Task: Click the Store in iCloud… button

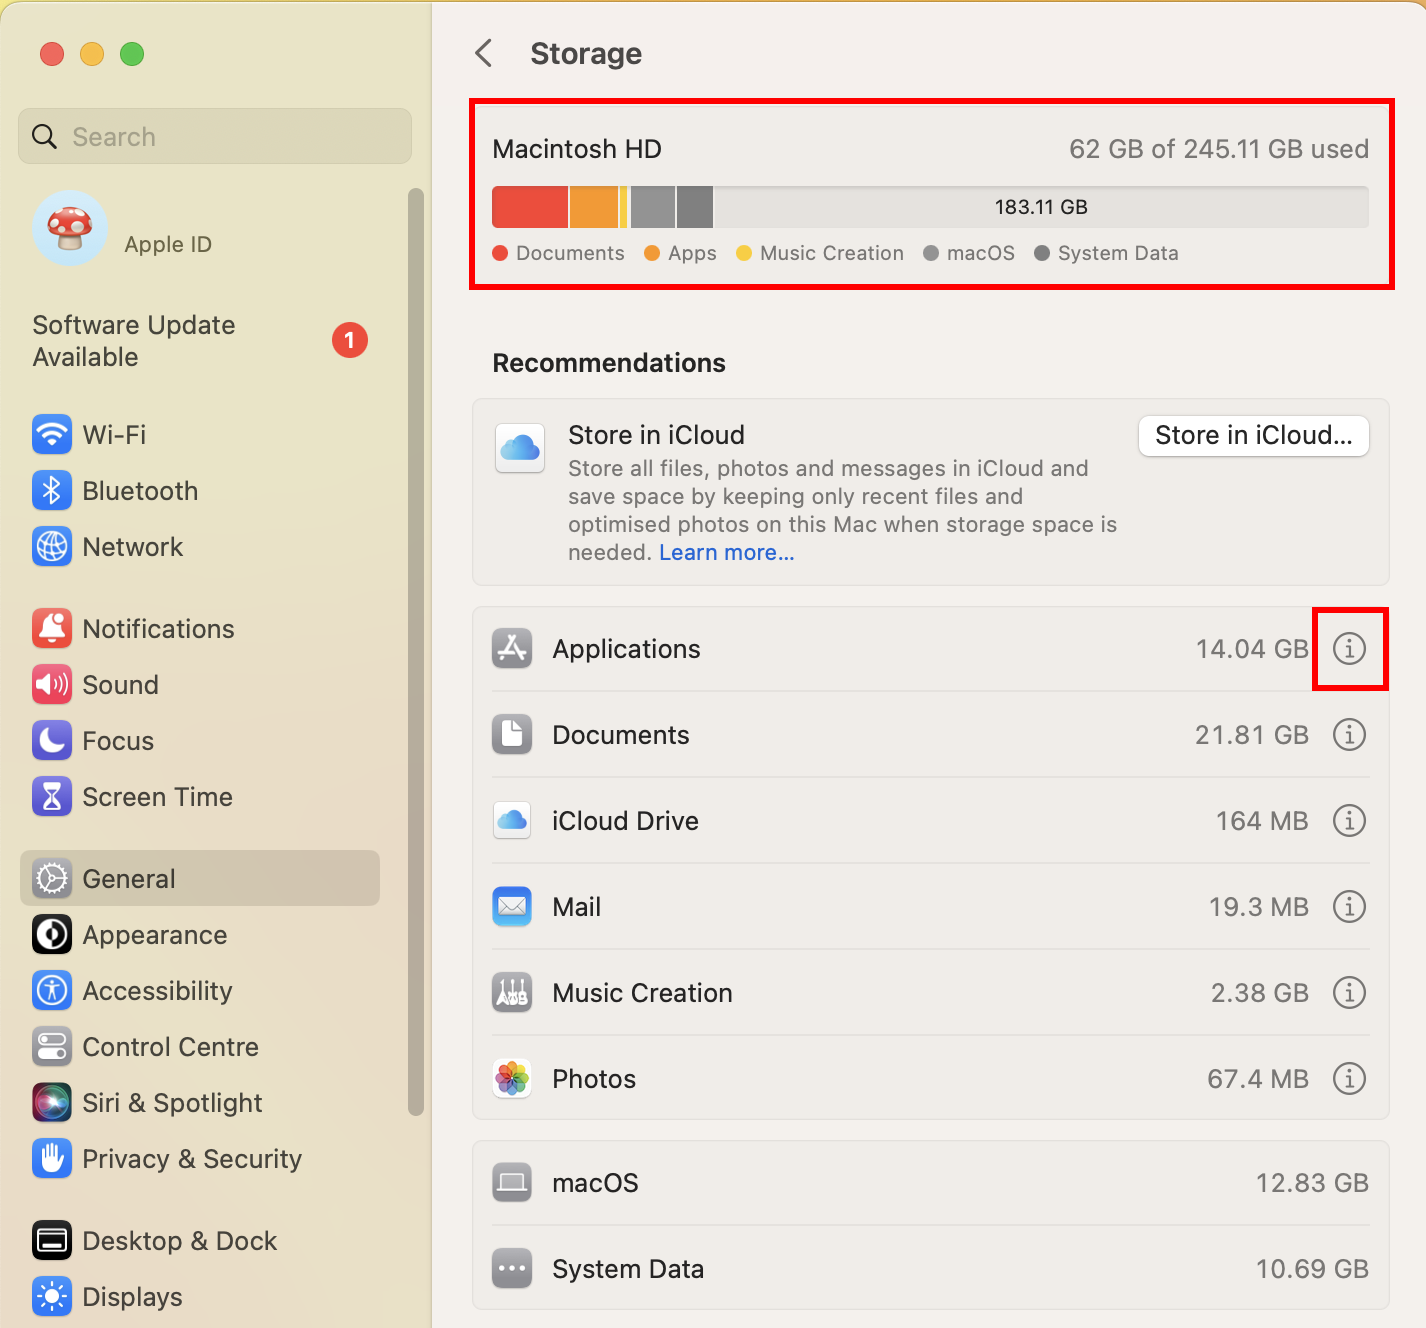Action: (x=1254, y=436)
